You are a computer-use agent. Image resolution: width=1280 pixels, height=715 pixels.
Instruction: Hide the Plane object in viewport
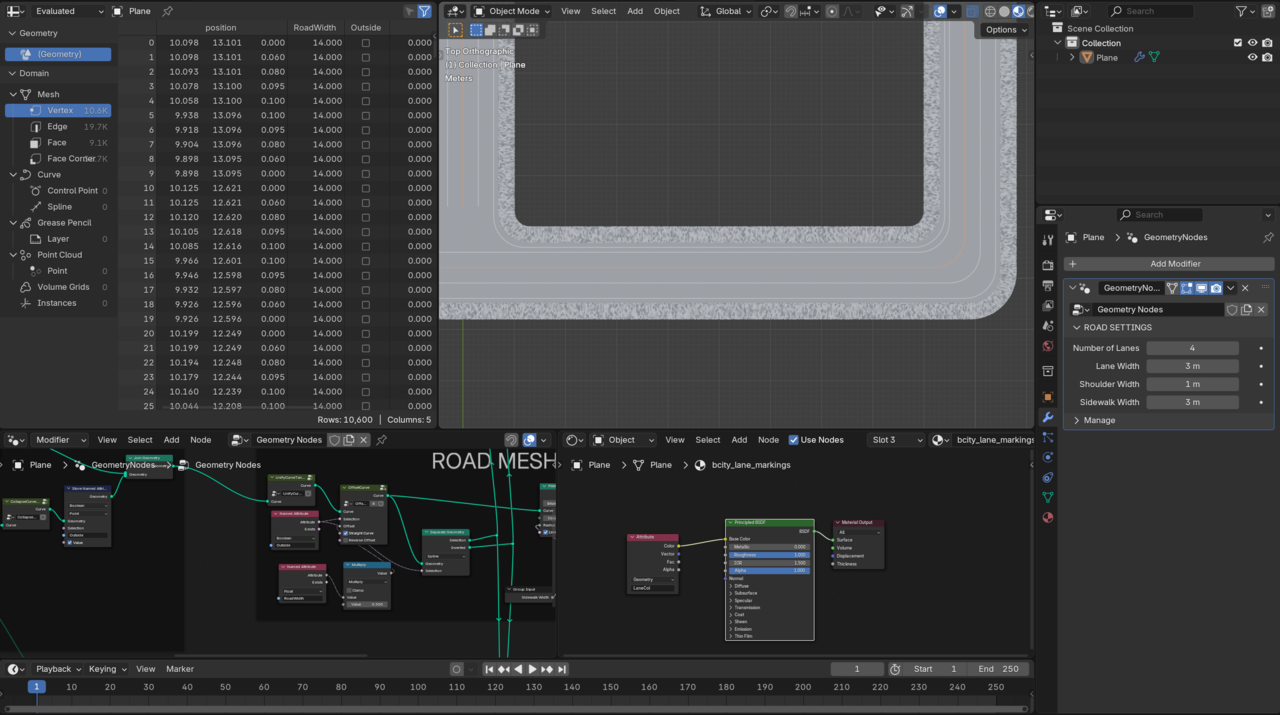click(1252, 58)
